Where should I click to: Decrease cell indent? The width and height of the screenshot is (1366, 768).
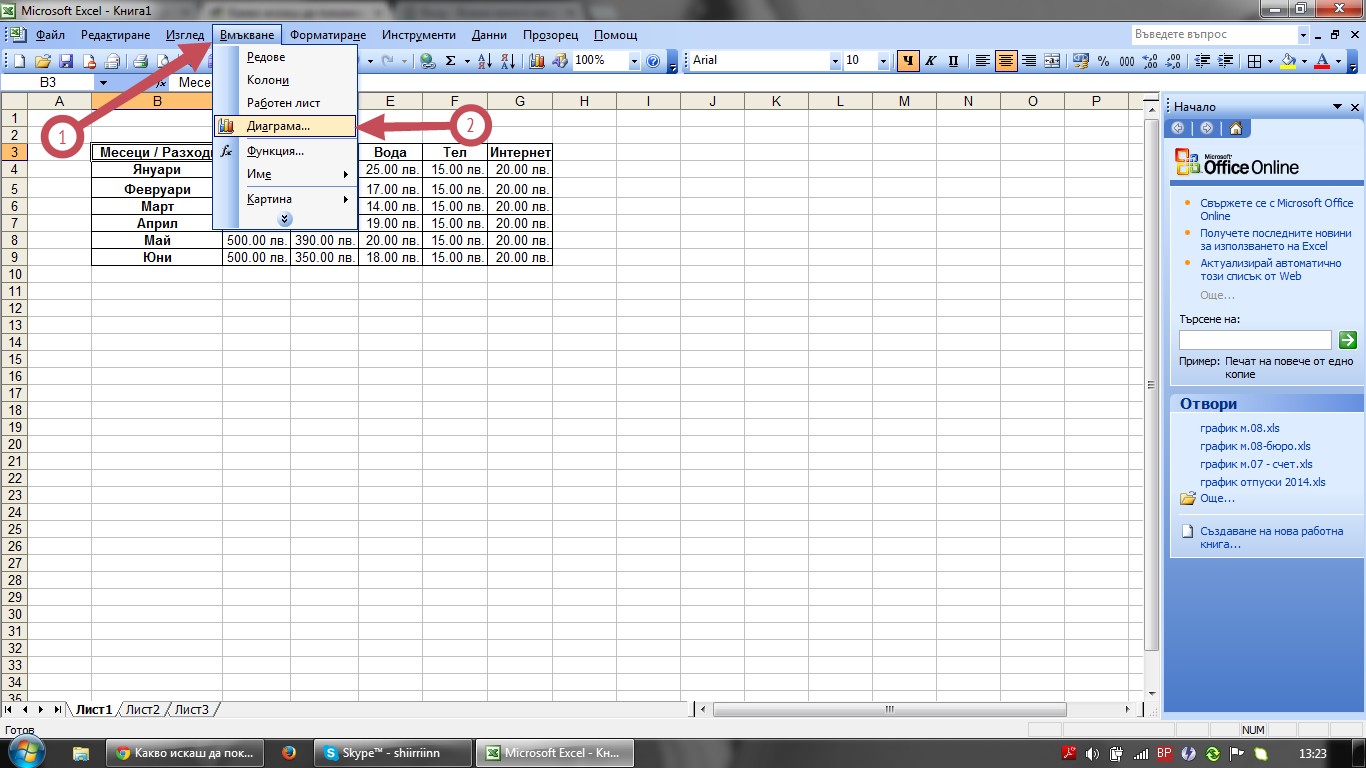(1202, 61)
